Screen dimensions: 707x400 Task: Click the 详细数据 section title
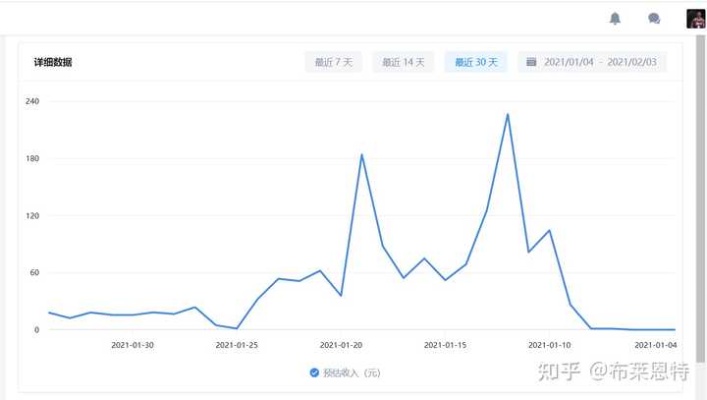(53, 62)
